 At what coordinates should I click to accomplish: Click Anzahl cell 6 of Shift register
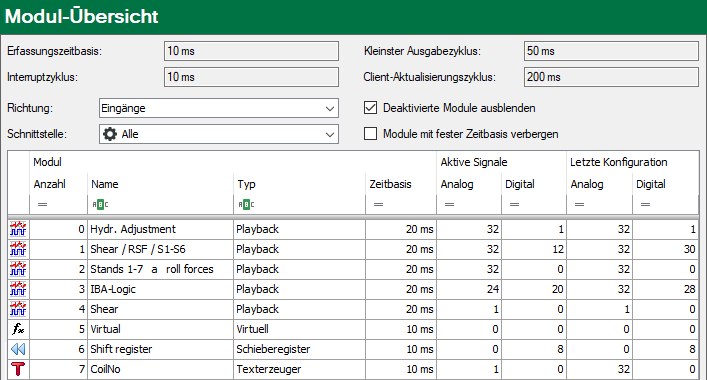click(59, 349)
